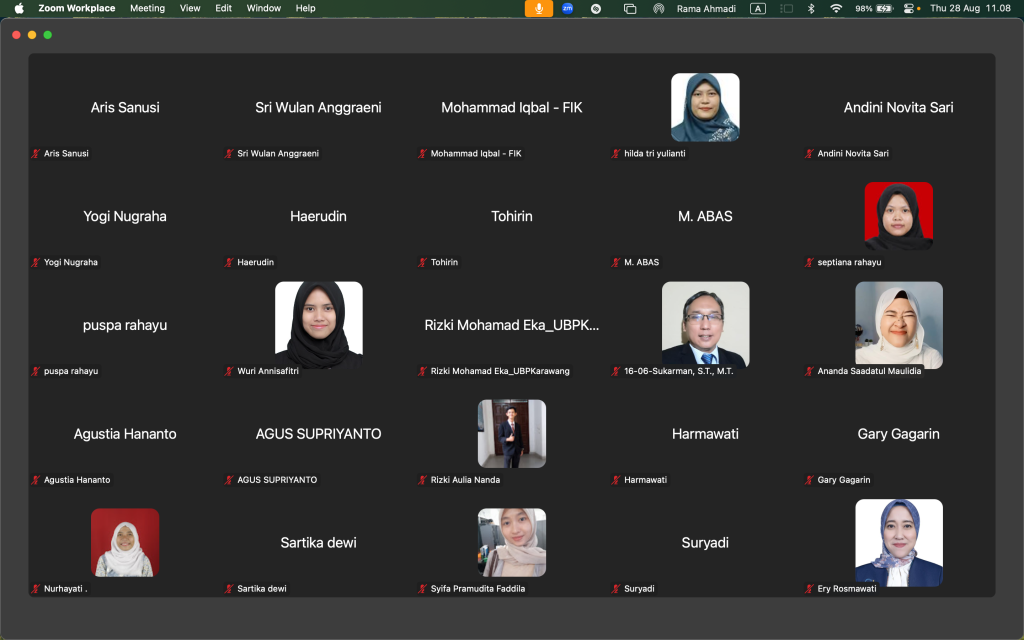Image resolution: width=1024 pixels, height=640 pixels.
Task: Click the battery status icon
Action: [x=885, y=8]
